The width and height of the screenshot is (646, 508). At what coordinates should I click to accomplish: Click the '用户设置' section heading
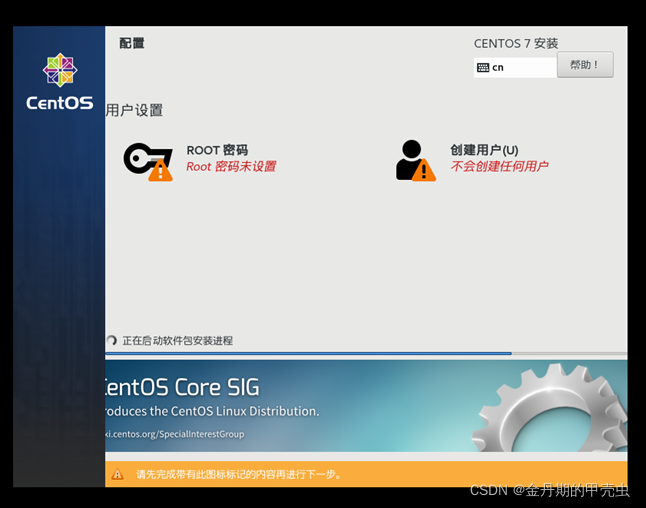[134, 110]
